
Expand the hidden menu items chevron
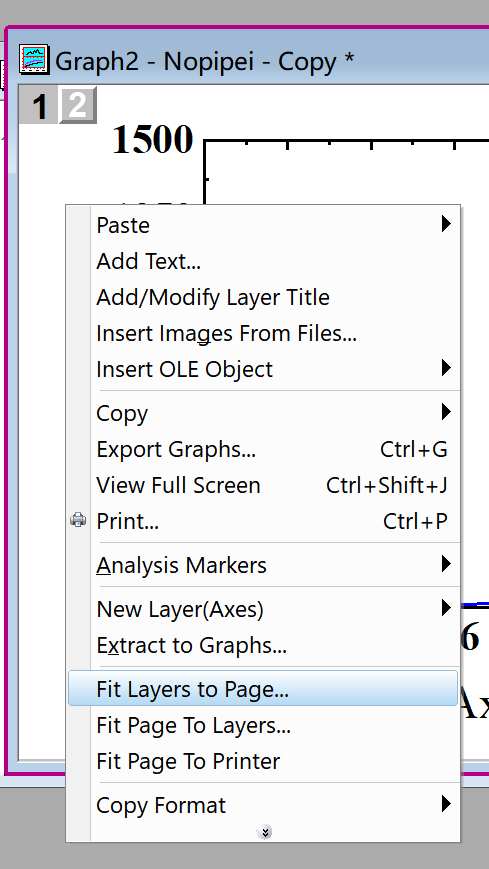(x=265, y=832)
